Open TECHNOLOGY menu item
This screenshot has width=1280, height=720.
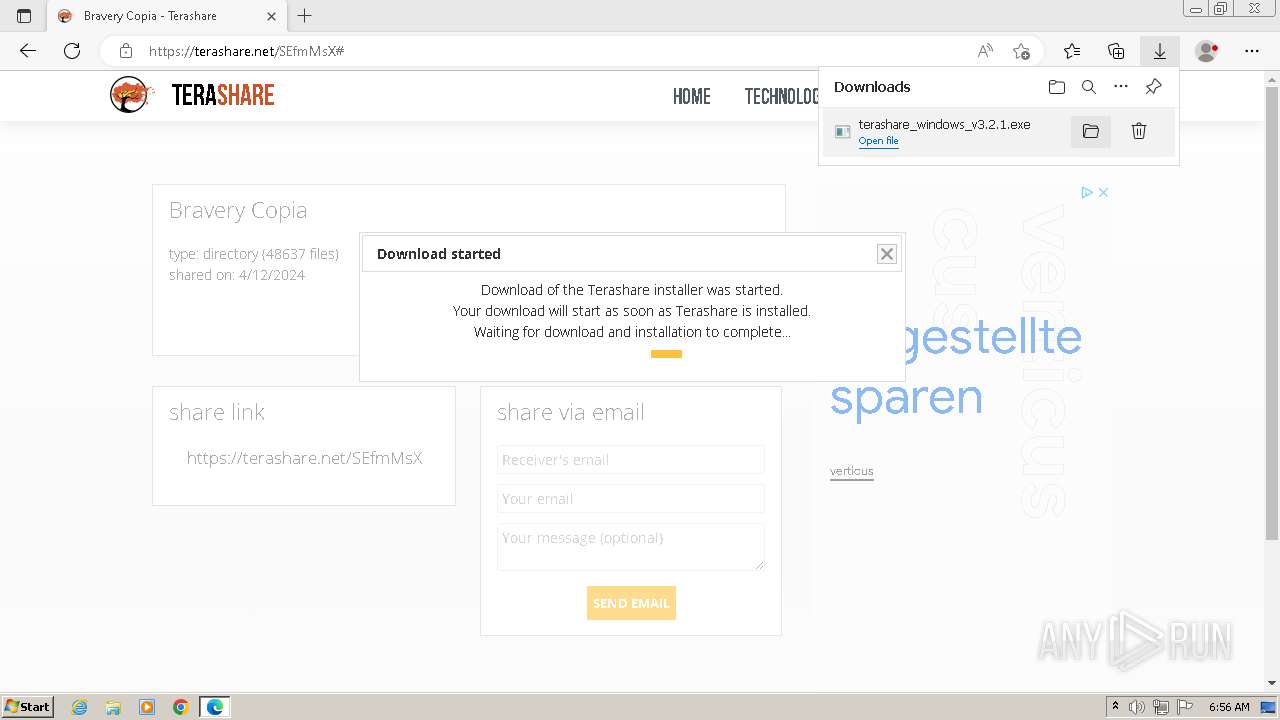click(781, 96)
